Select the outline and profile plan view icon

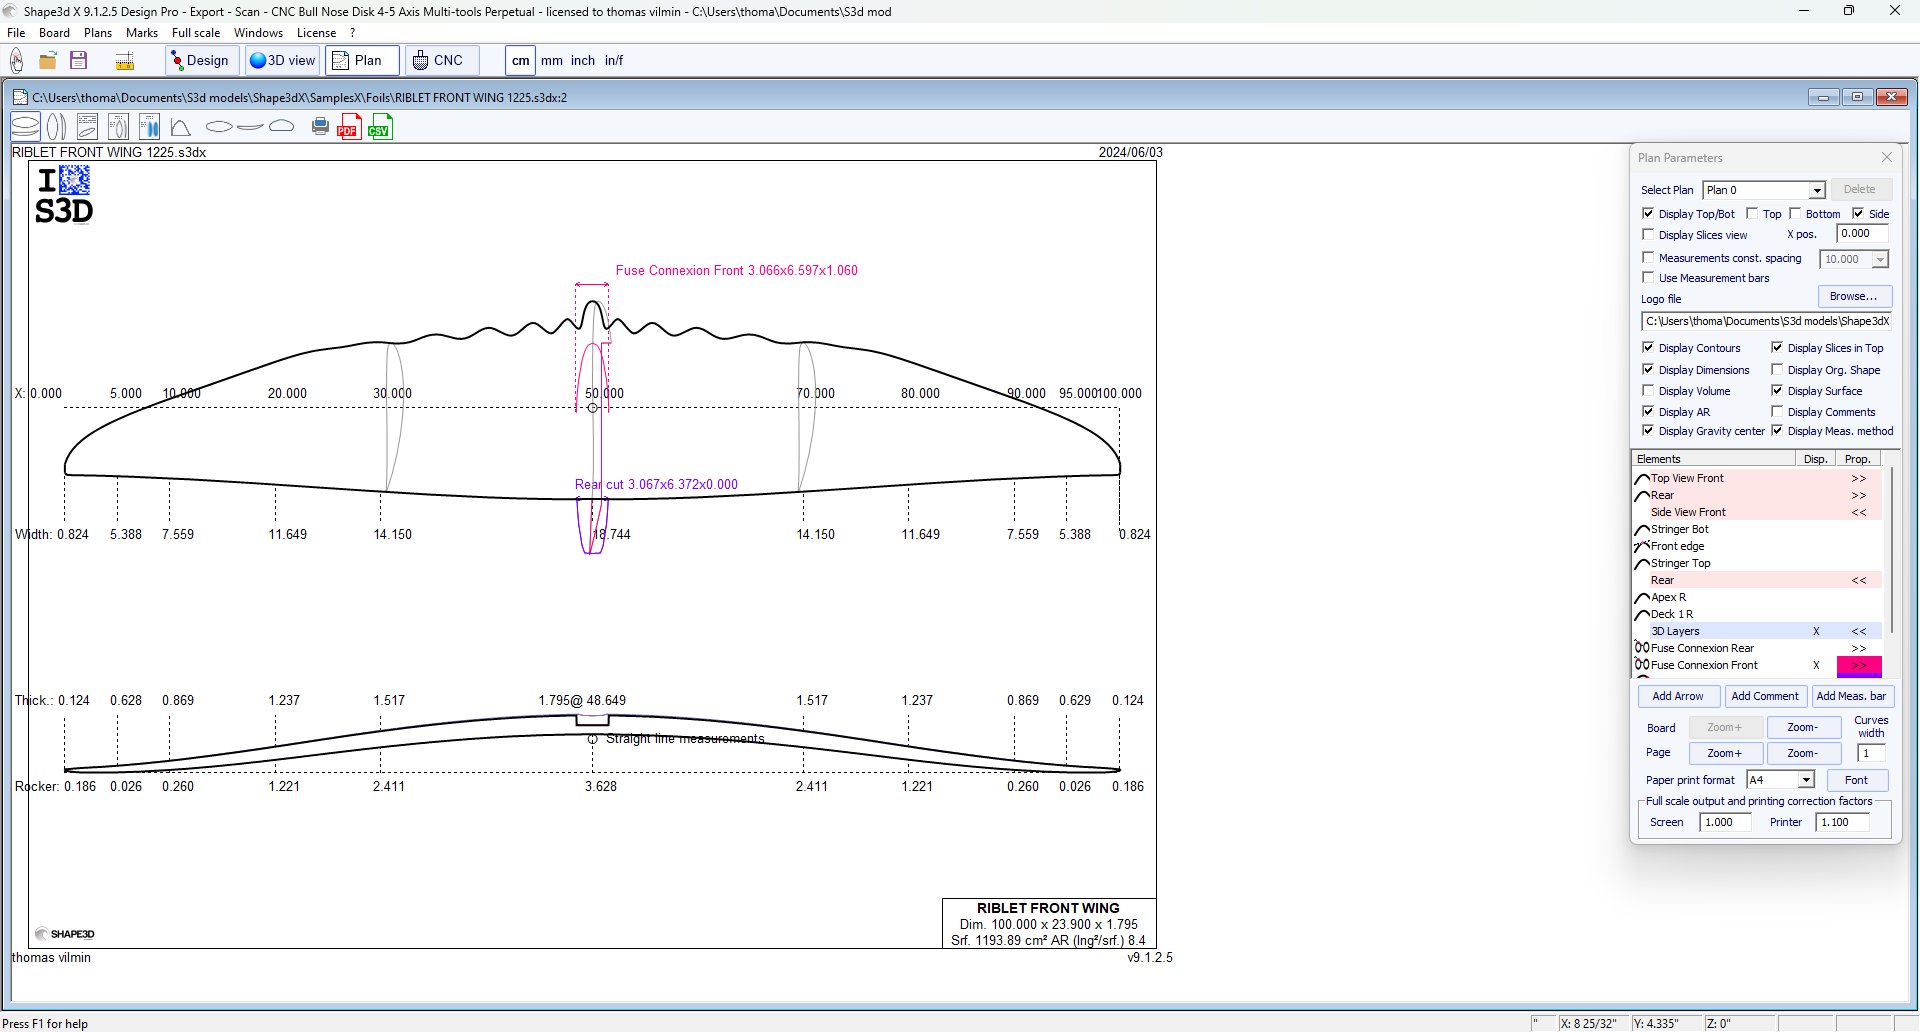pos(25,126)
